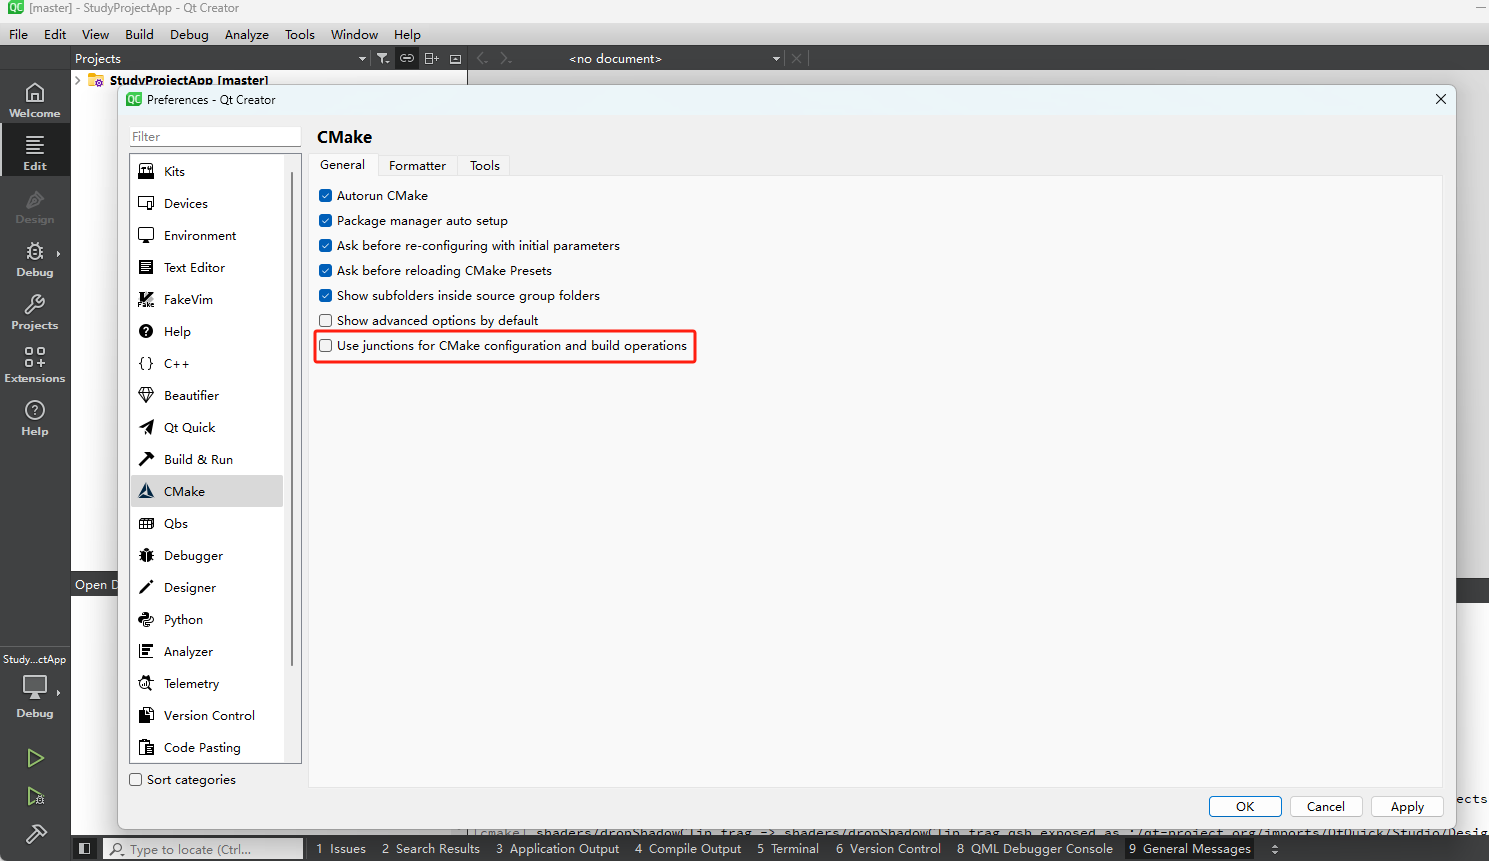
Task: Toggle Show subfolders inside source group folders
Action: pos(325,295)
